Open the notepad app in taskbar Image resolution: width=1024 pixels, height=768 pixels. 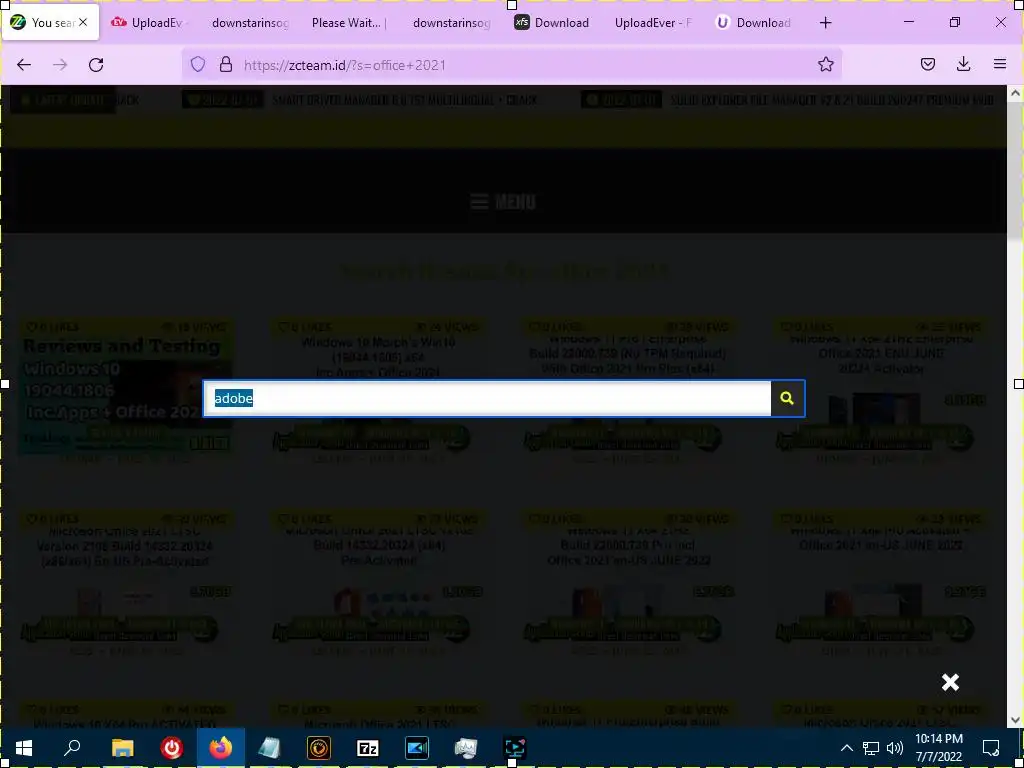269,748
